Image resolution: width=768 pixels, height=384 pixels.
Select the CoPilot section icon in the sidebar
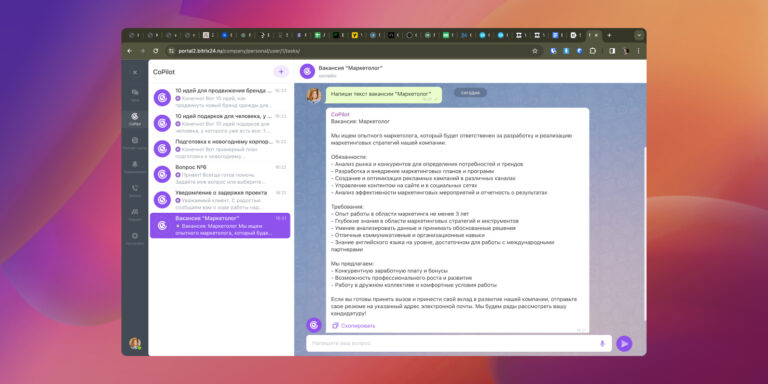click(x=135, y=118)
